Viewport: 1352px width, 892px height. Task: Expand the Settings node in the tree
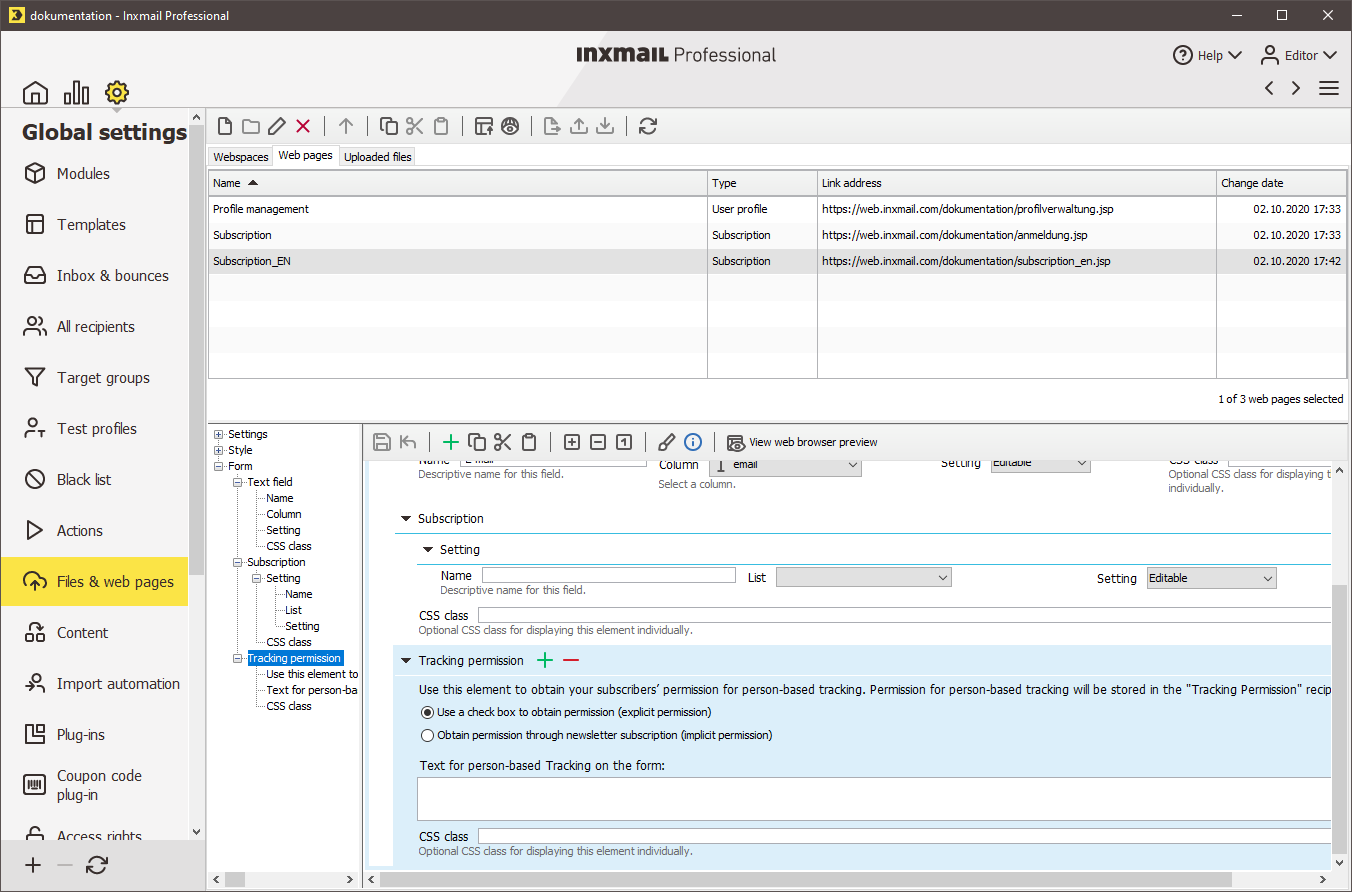[219, 434]
